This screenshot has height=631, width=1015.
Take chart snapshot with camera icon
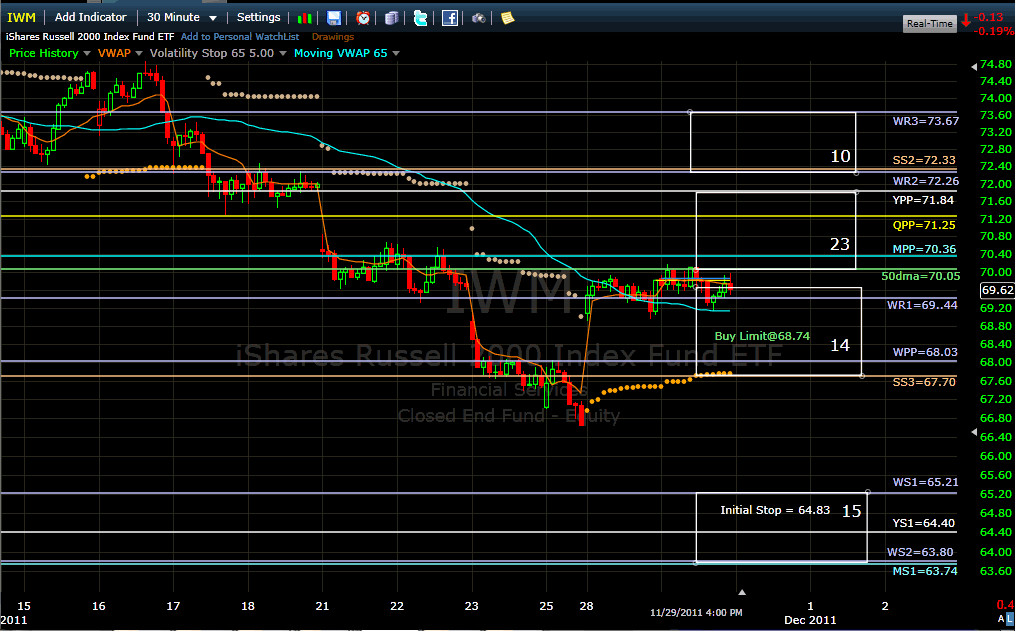478,18
